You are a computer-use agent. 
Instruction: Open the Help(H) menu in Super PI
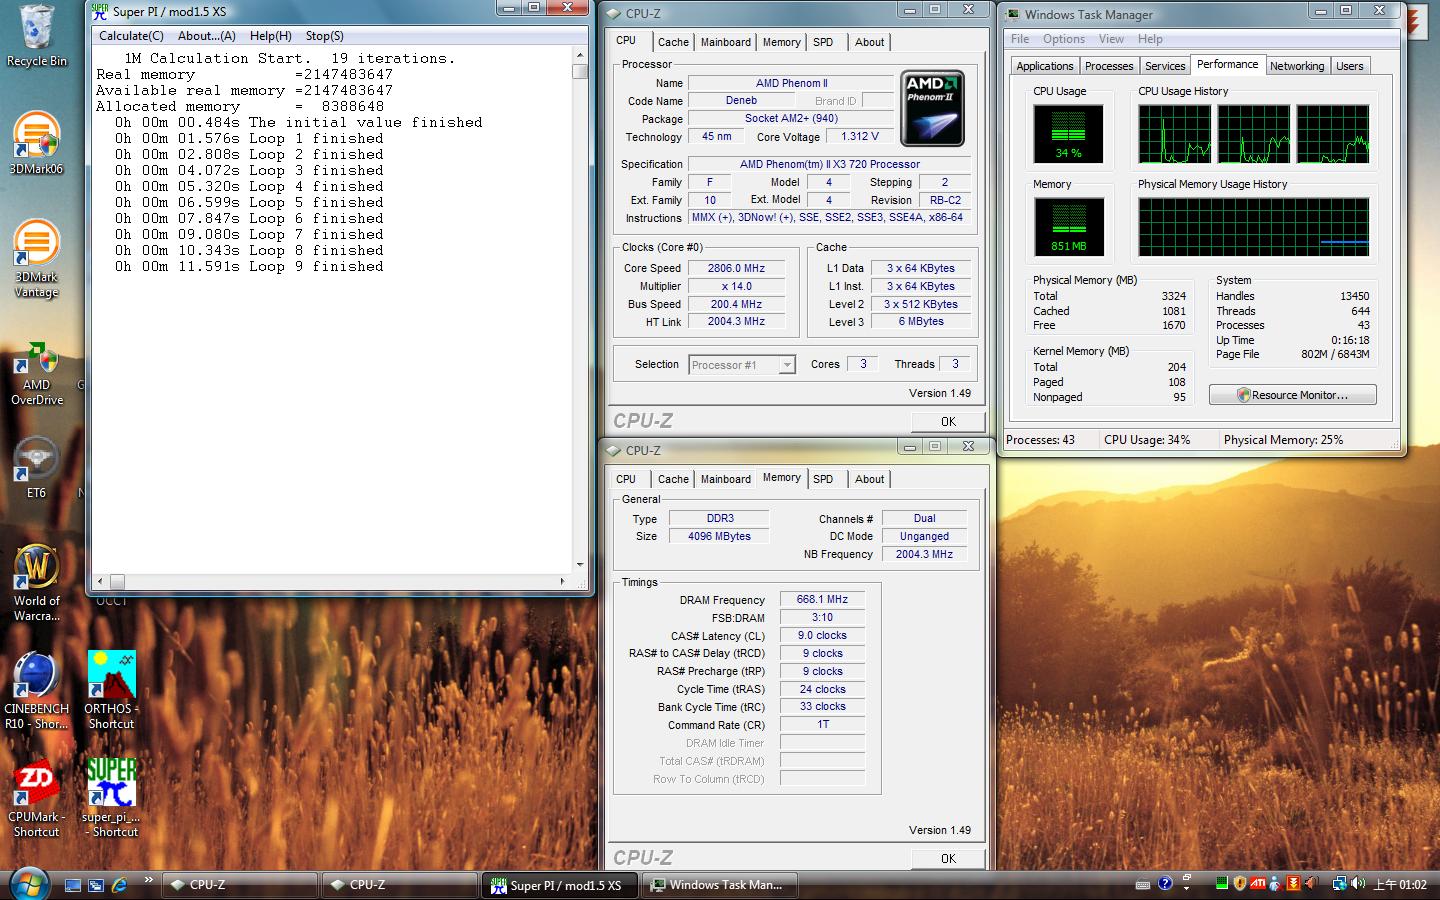point(271,35)
